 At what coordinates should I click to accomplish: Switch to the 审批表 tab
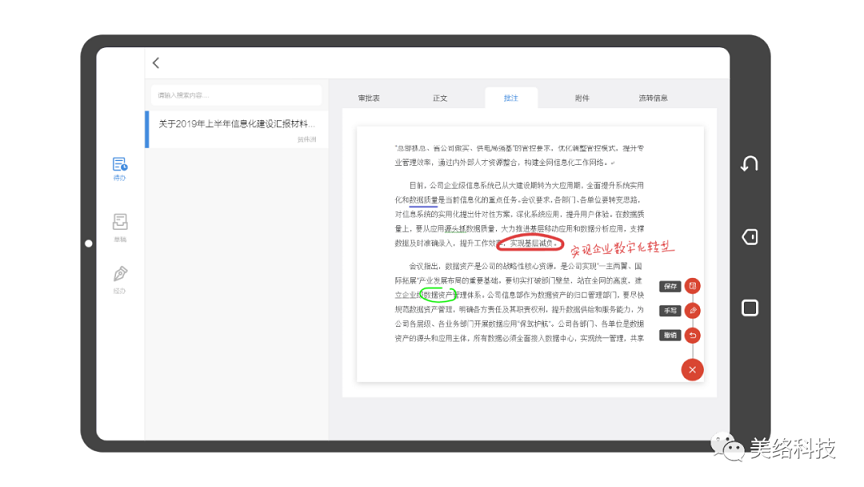point(369,98)
